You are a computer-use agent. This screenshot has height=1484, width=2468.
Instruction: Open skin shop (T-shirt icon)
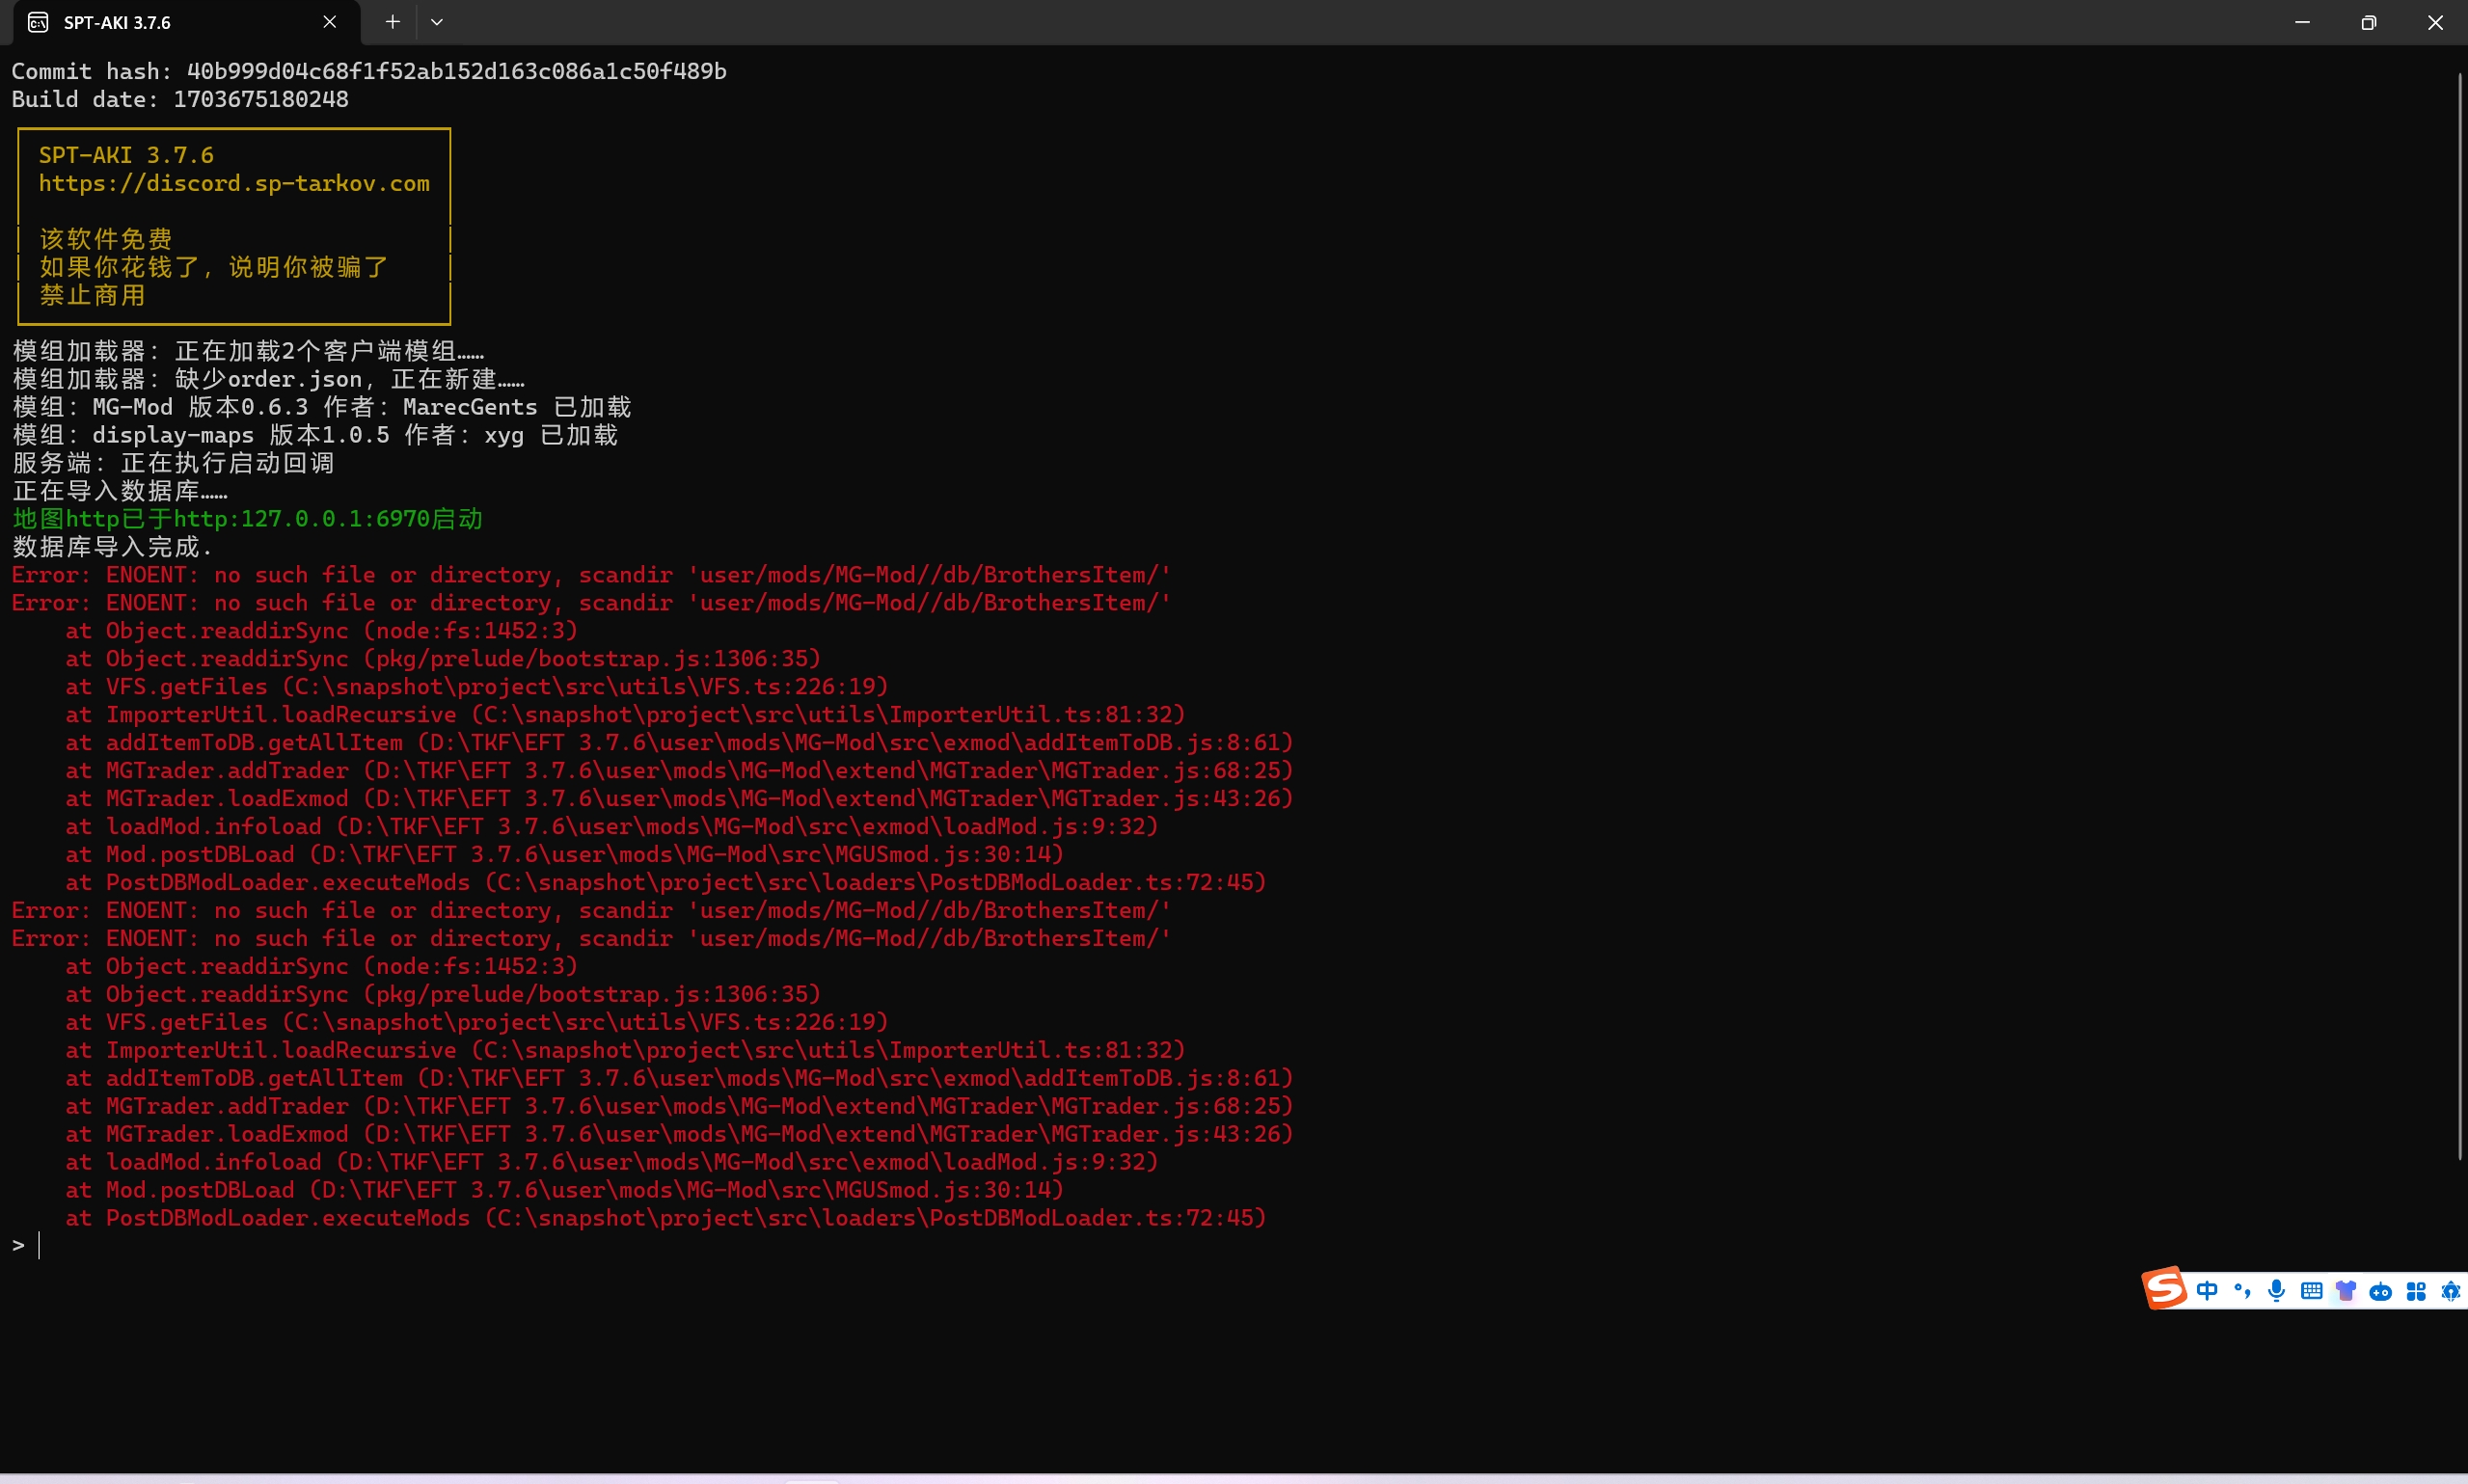(x=2346, y=1291)
